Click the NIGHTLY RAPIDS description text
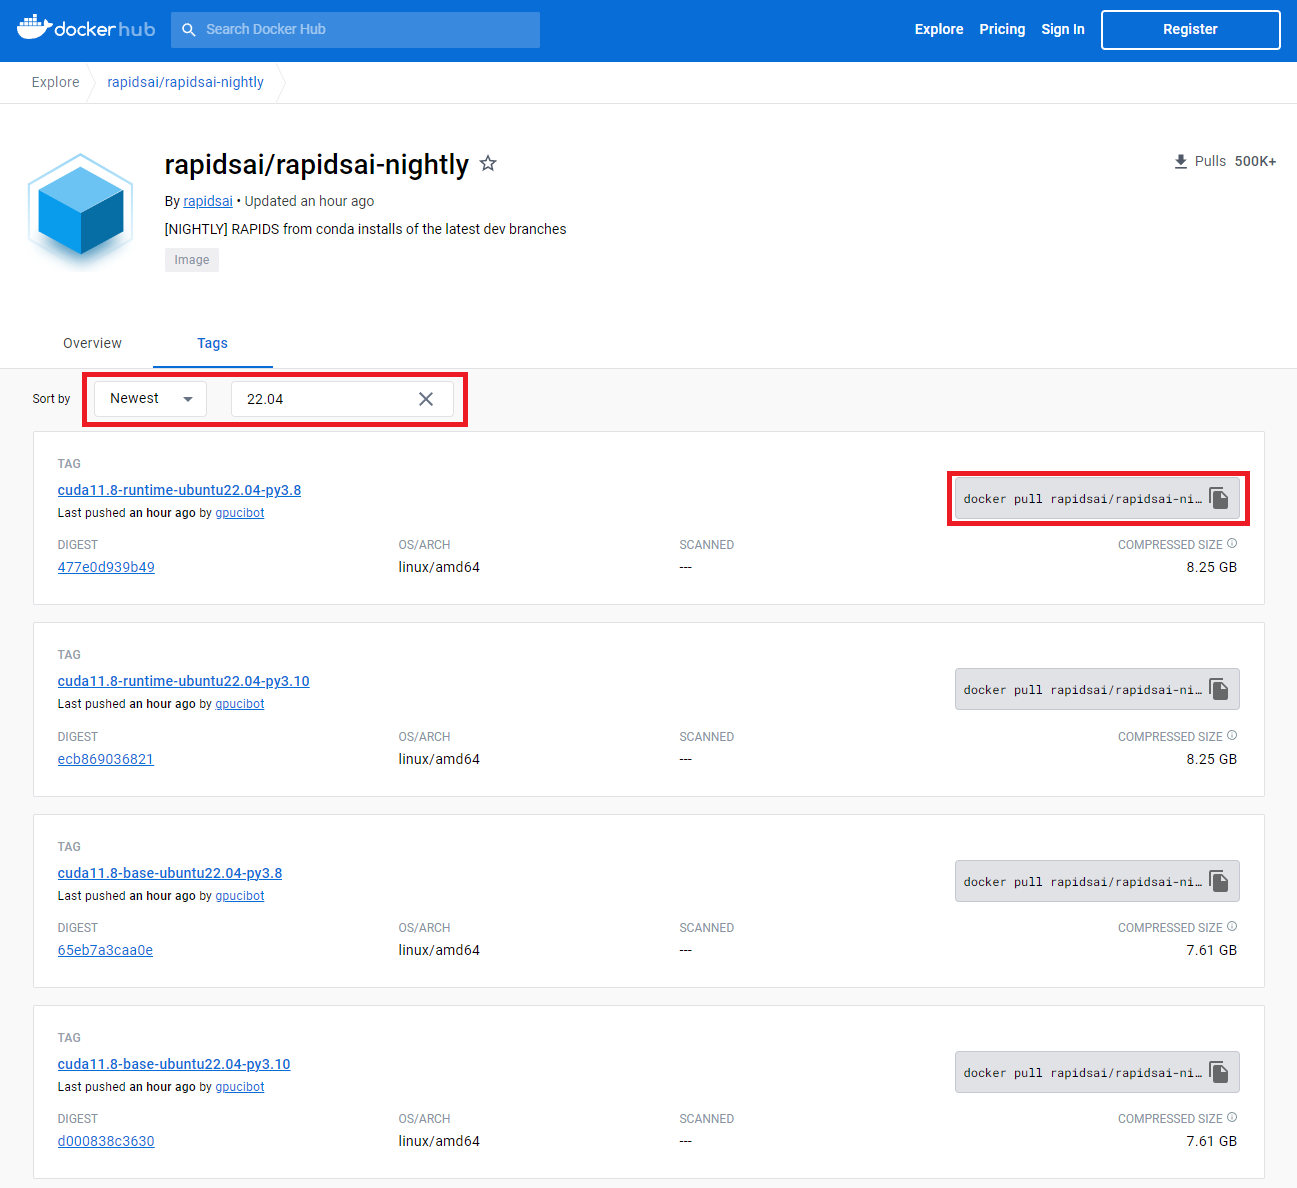Screen dimensions: 1297x1188 tap(365, 229)
